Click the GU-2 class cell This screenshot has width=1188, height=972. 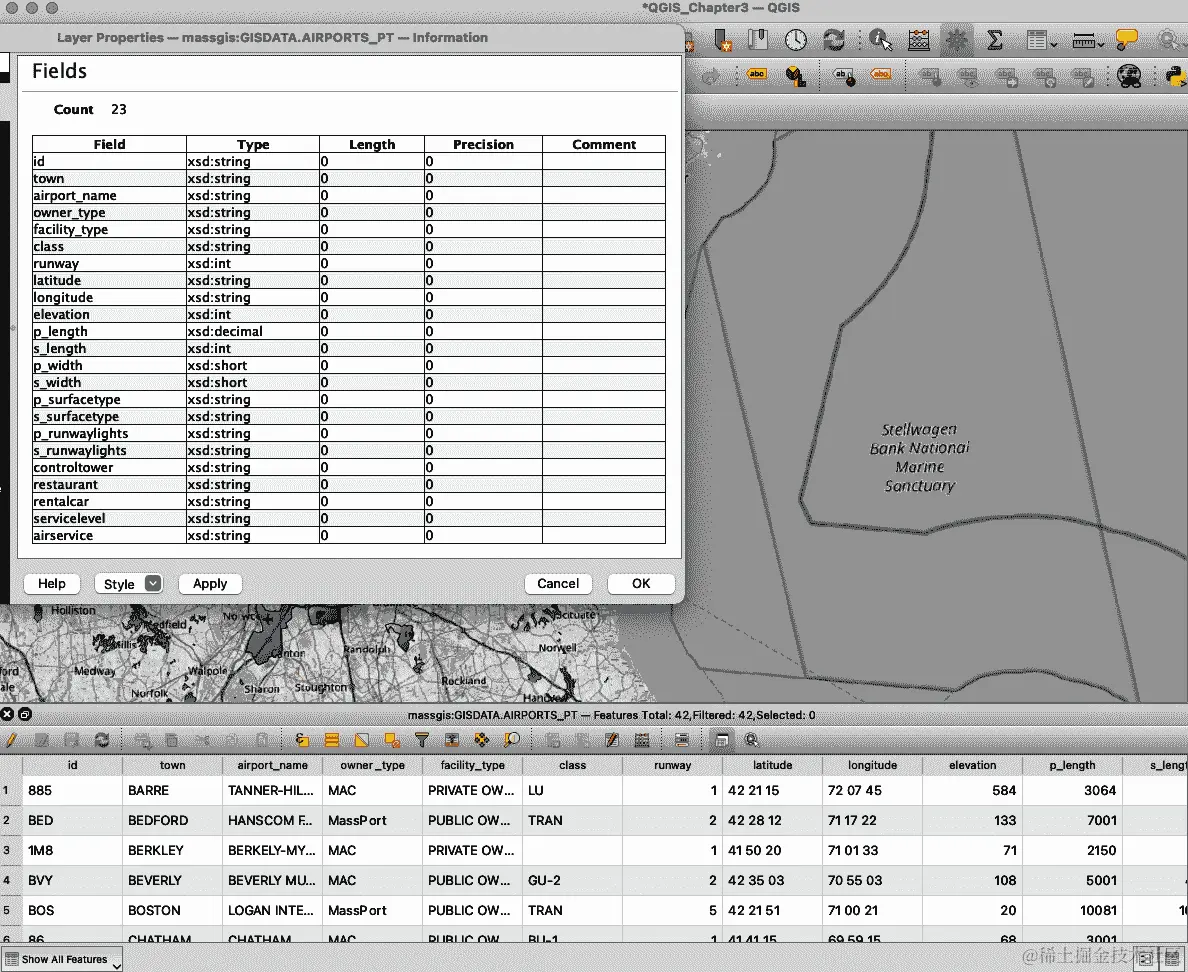click(x=572, y=880)
